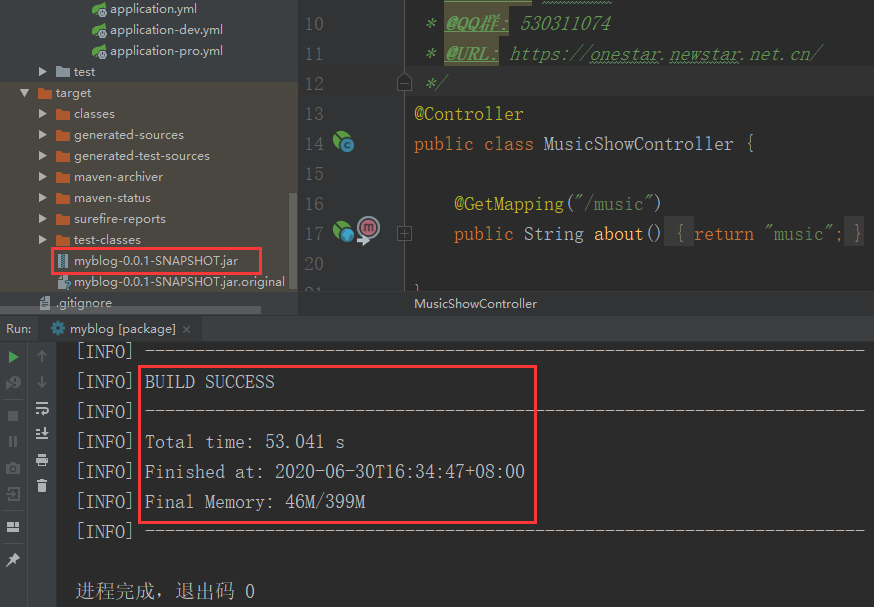Viewport: 874px width, 607px height.
Task: Toggle soft-wrap in Run console
Action: point(42,409)
